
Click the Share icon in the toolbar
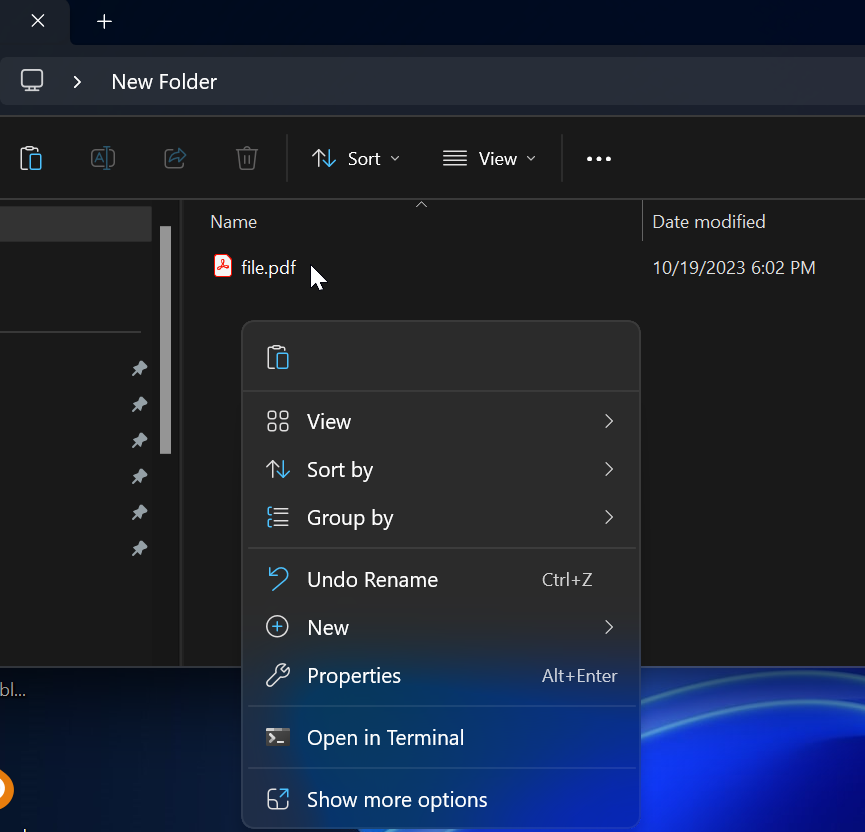[175, 159]
